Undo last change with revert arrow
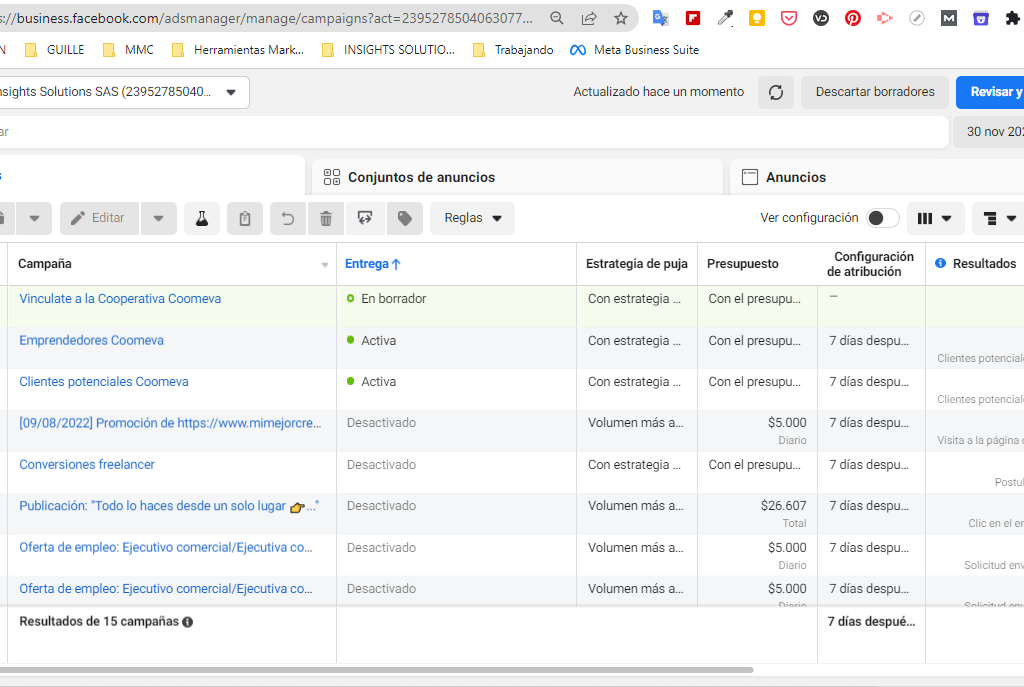The height and width of the screenshot is (687, 1024). pos(287,218)
